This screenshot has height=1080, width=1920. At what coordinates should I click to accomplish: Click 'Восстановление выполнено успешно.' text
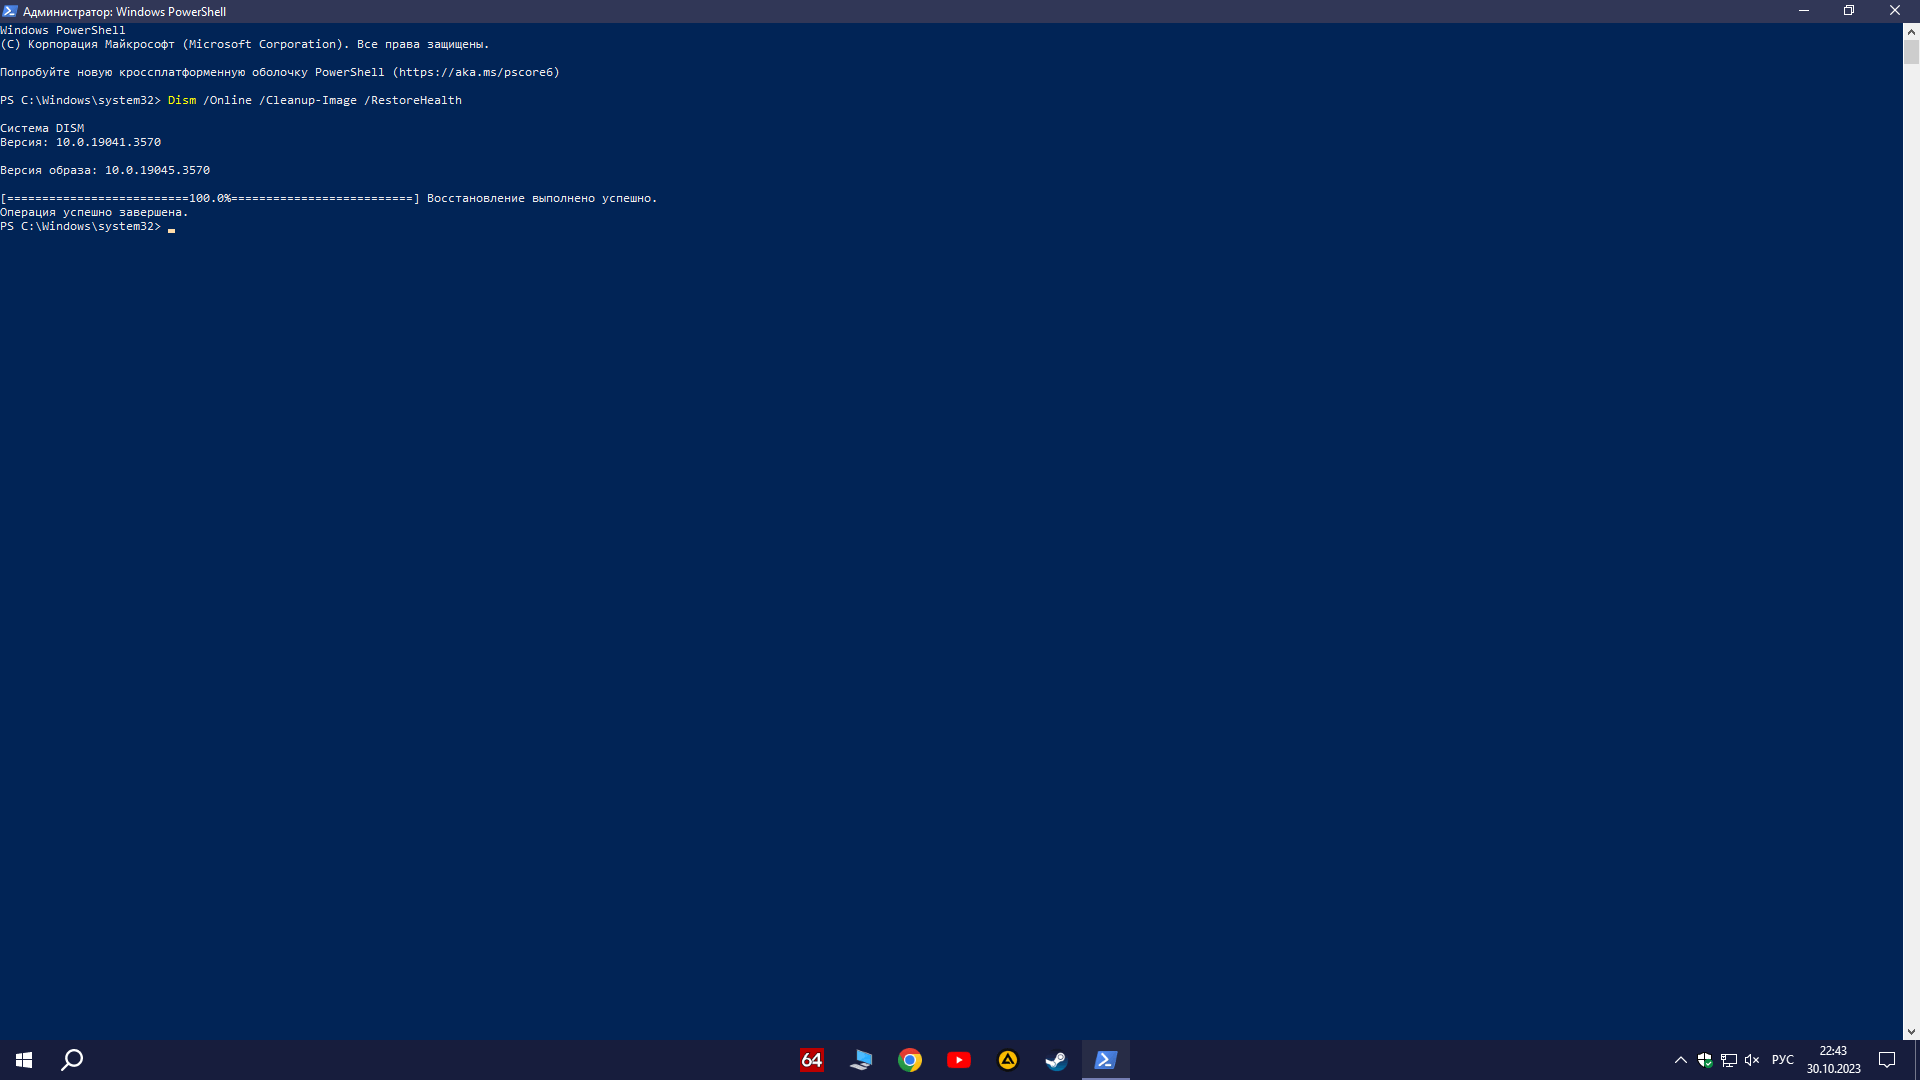click(x=542, y=198)
